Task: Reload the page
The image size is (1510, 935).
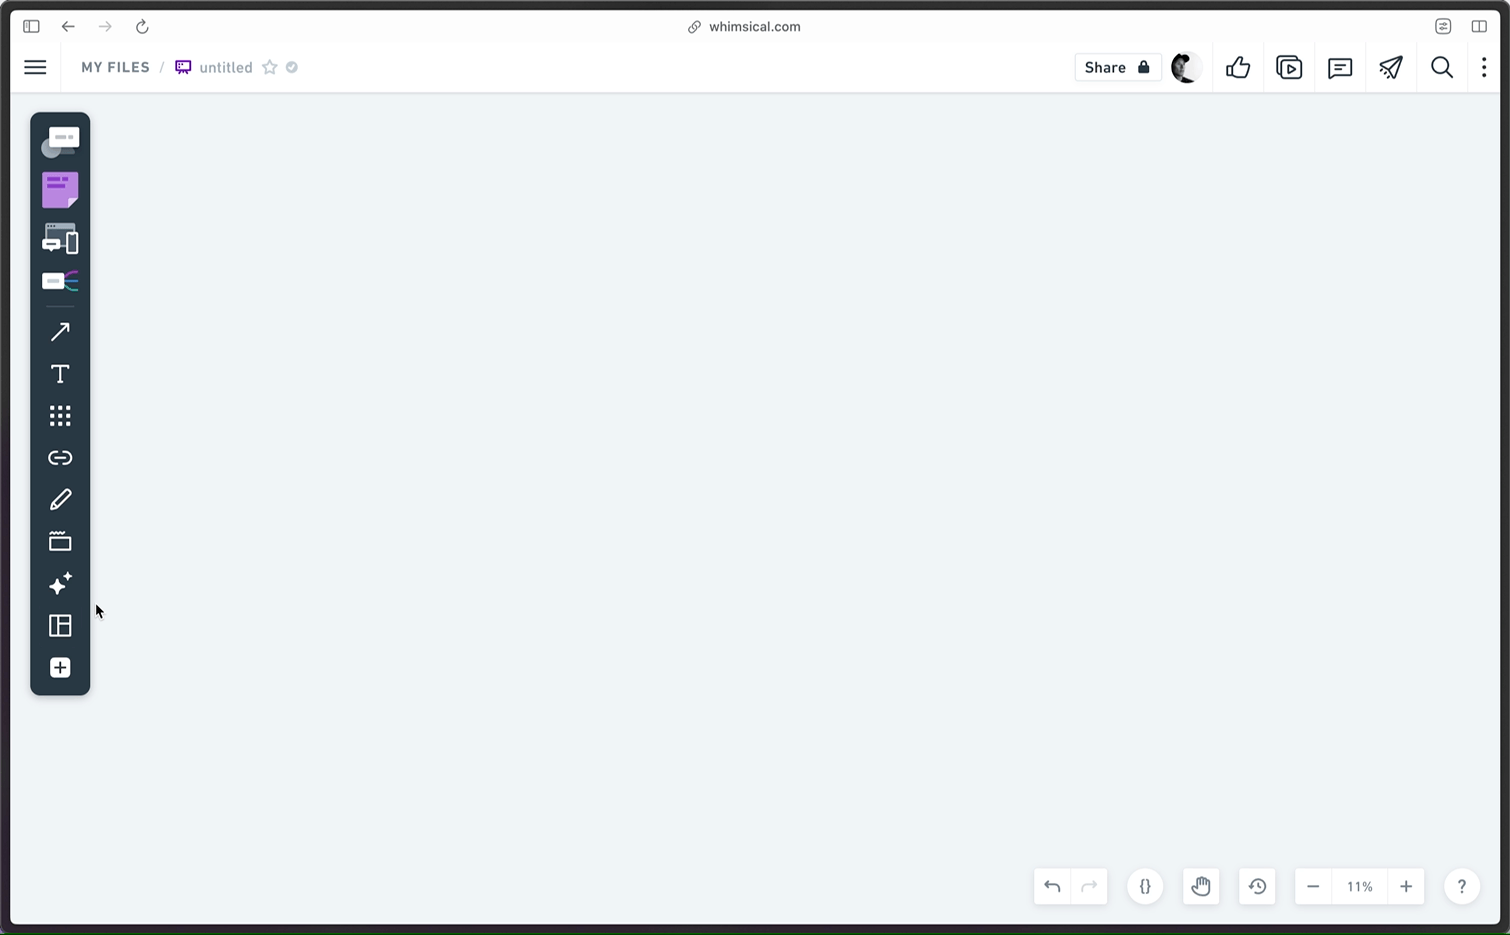Action: click(x=142, y=27)
